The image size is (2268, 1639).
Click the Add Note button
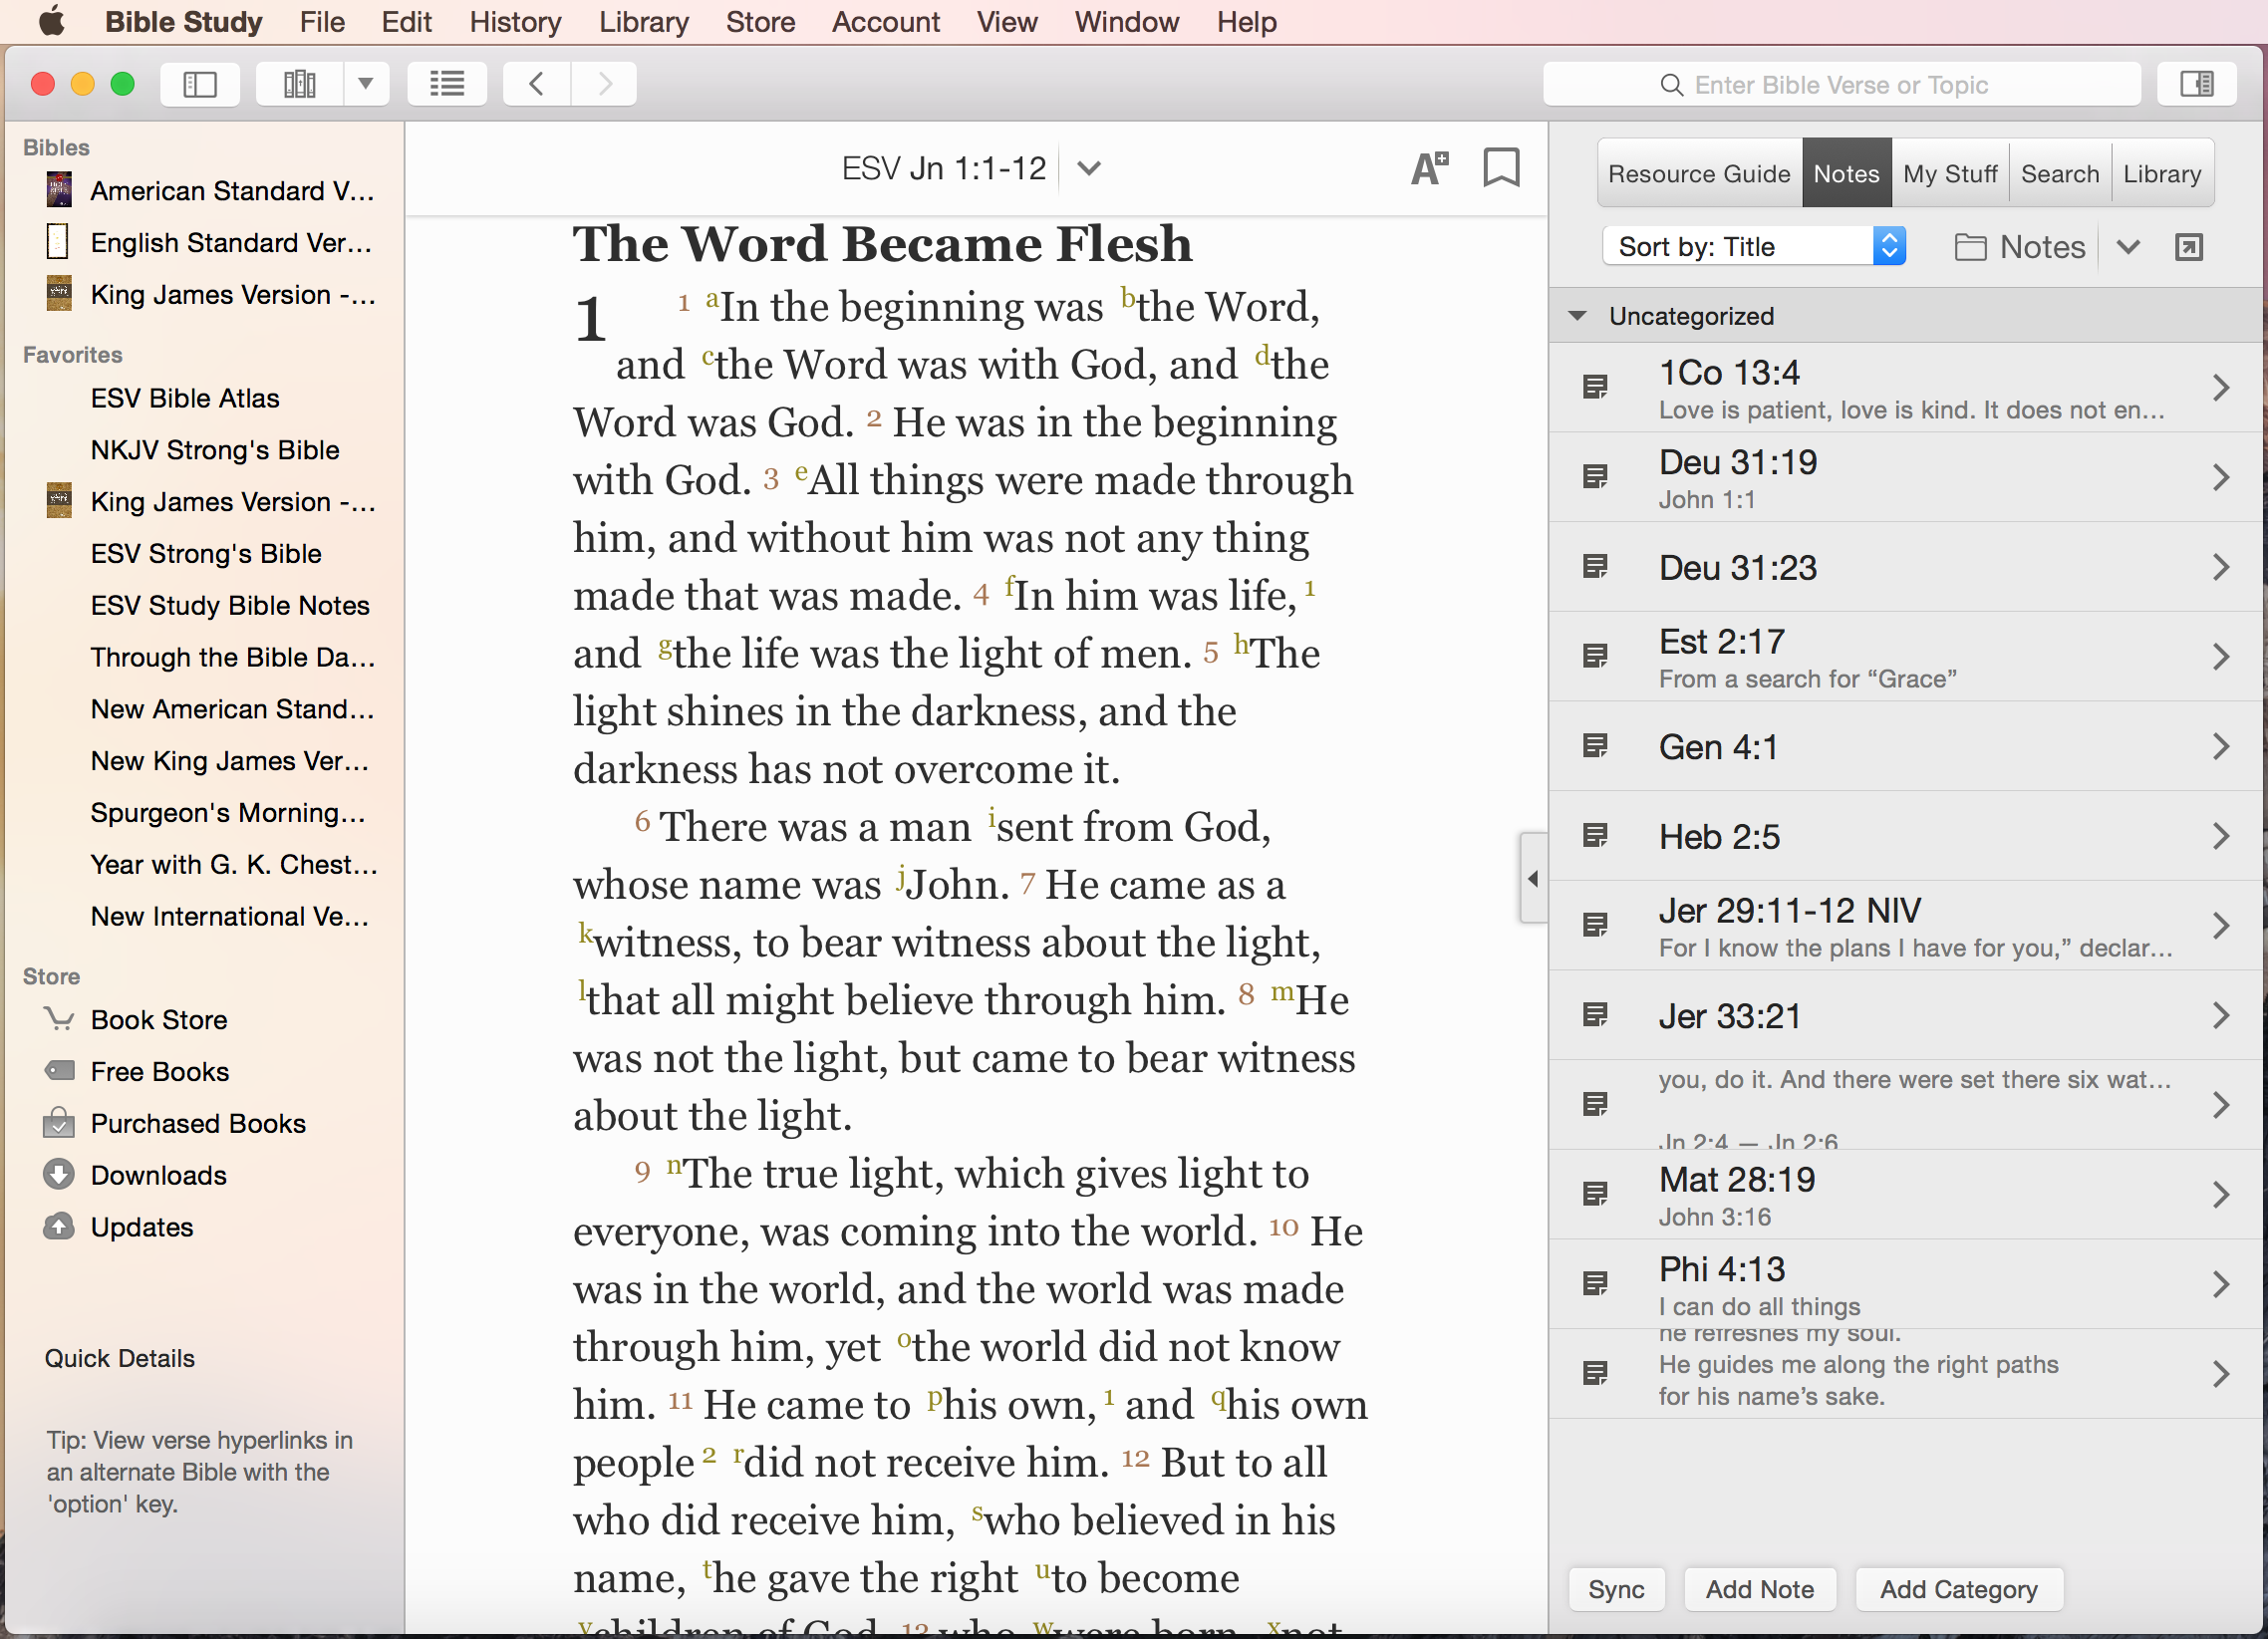pos(1759,1589)
